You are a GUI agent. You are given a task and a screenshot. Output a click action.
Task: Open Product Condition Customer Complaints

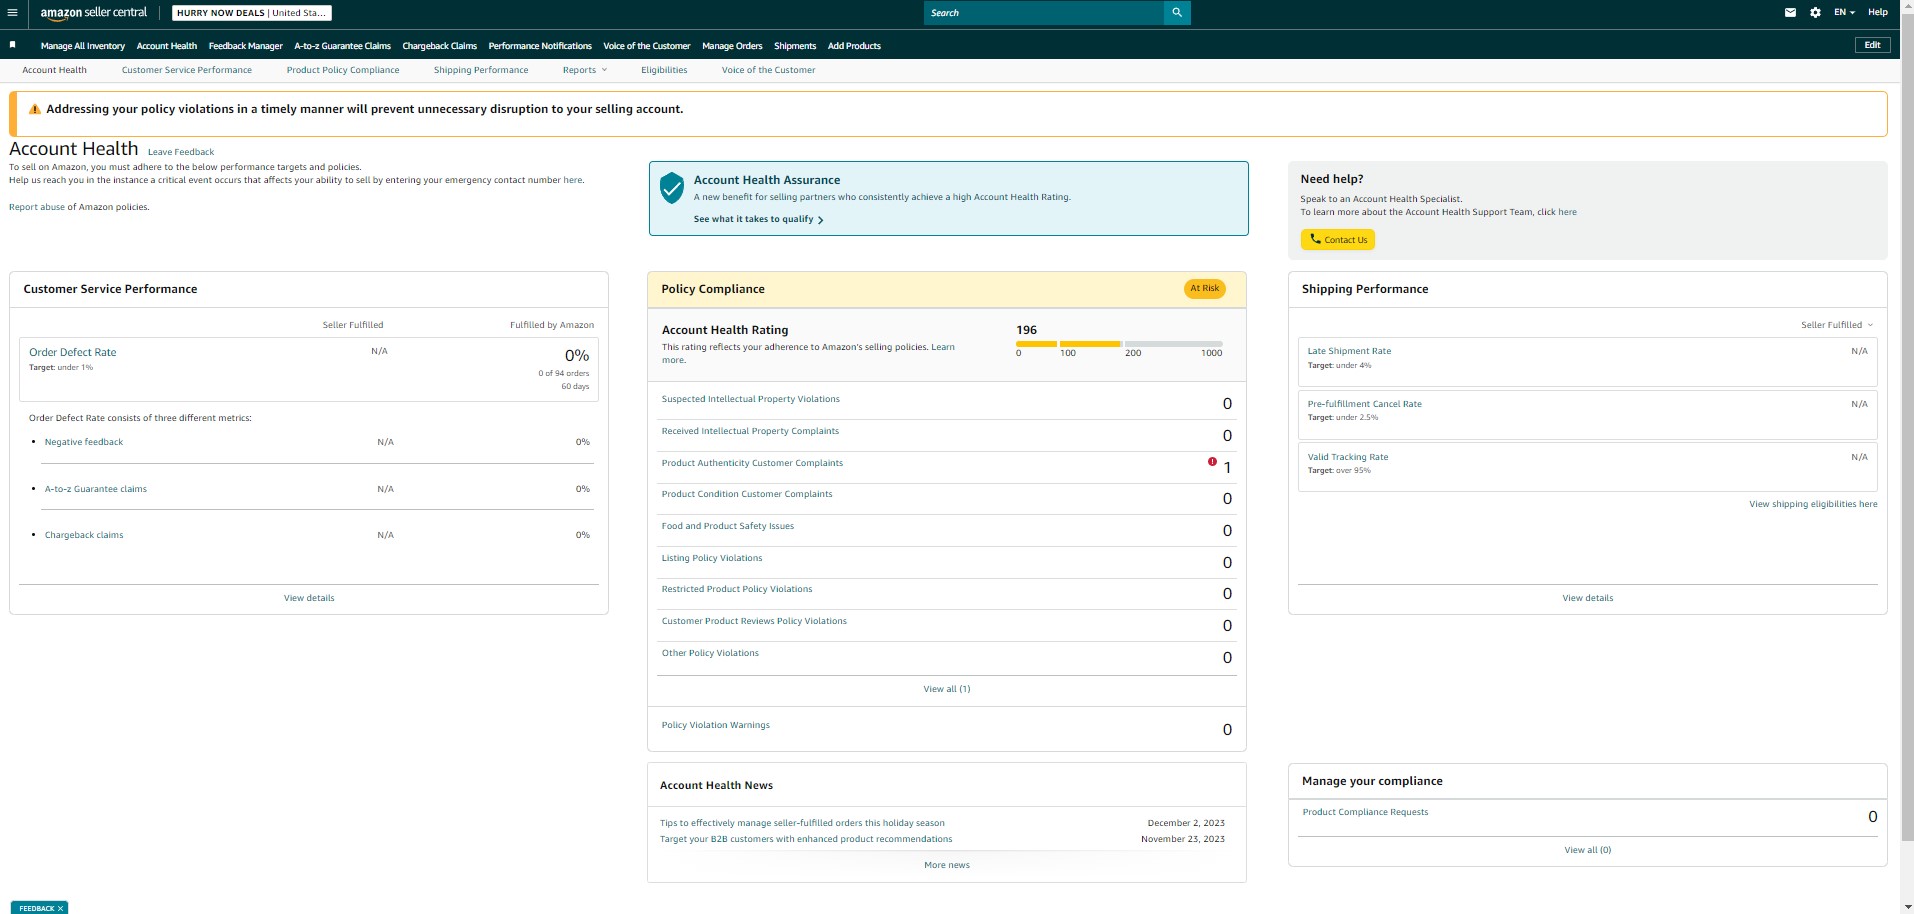click(747, 494)
